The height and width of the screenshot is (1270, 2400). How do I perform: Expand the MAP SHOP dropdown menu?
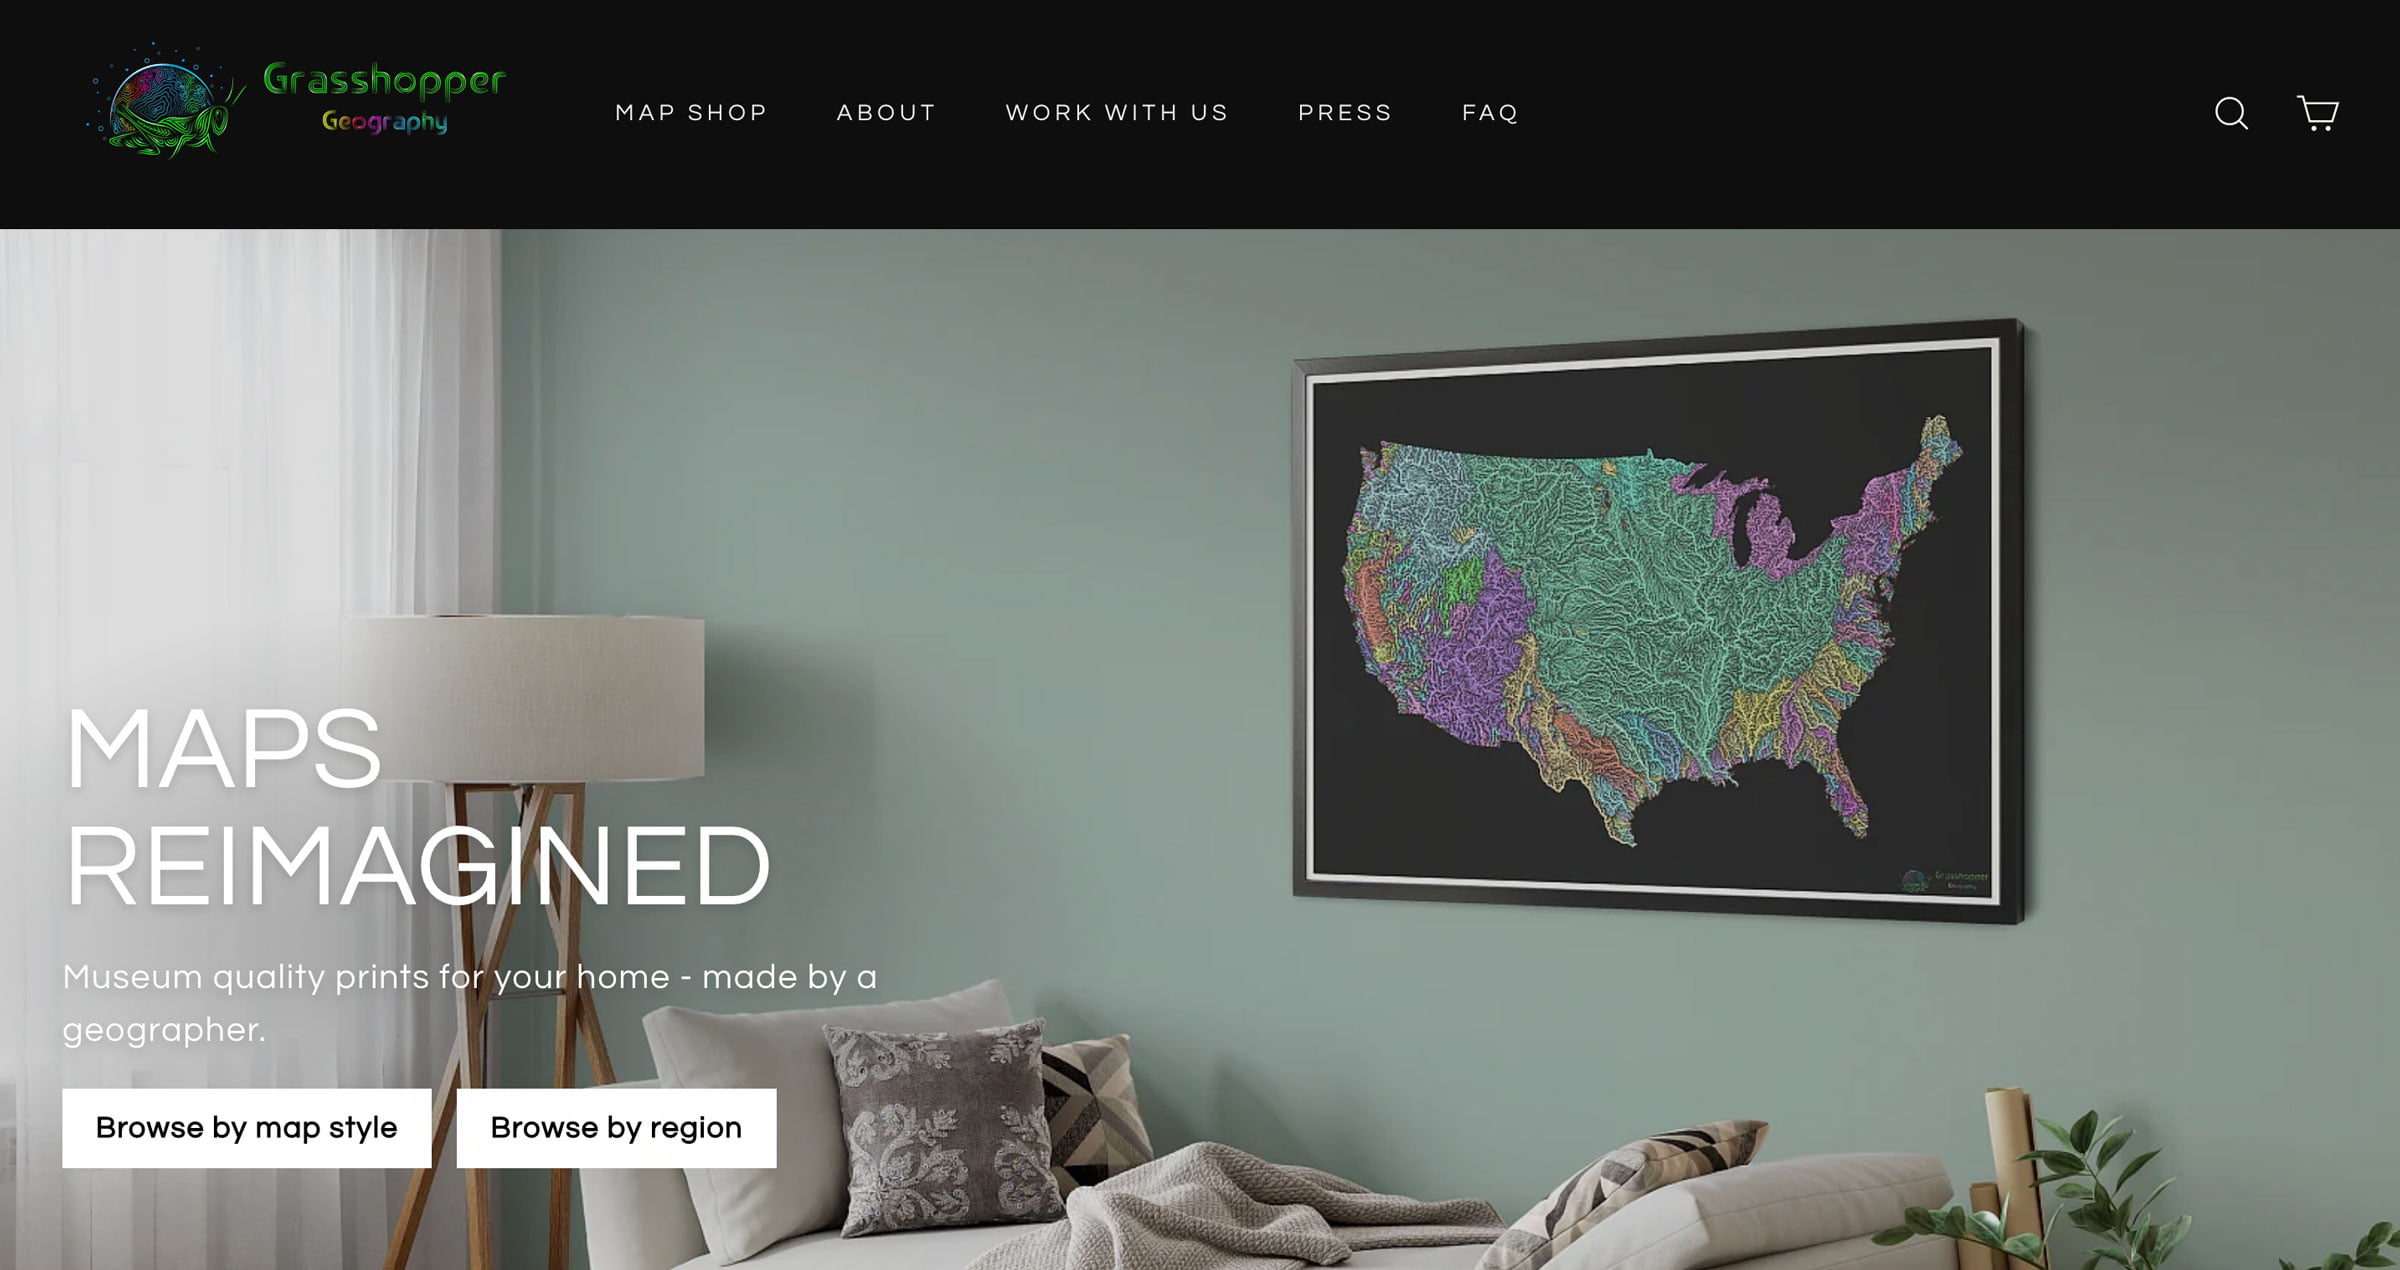coord(692,113)
